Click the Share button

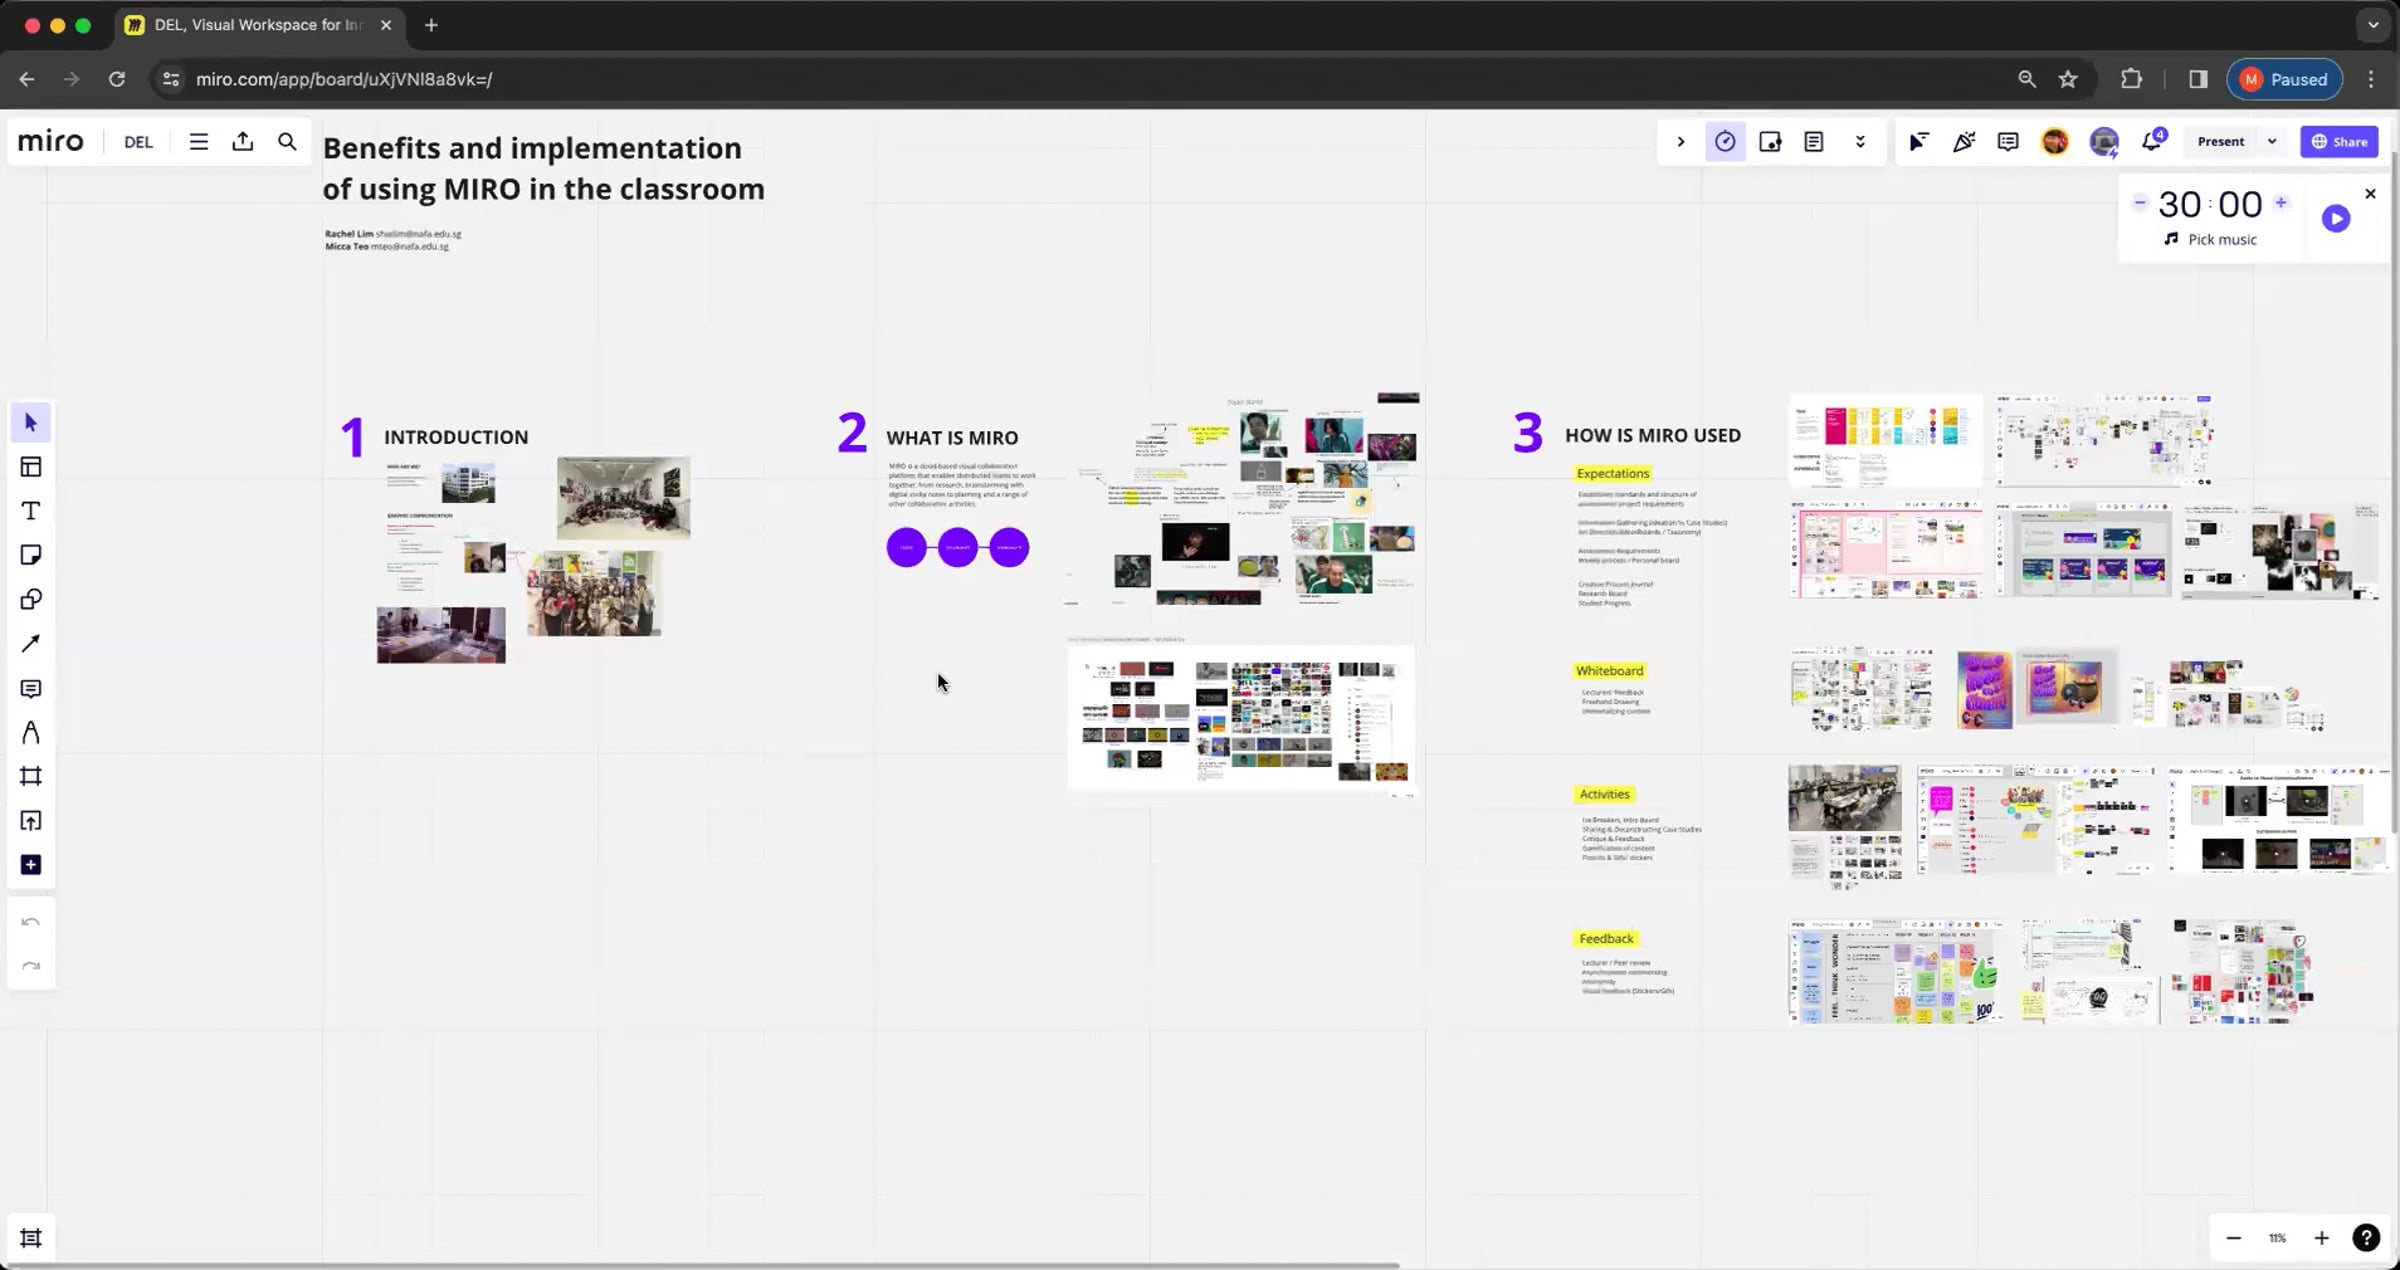click(x=2339, y=142)
